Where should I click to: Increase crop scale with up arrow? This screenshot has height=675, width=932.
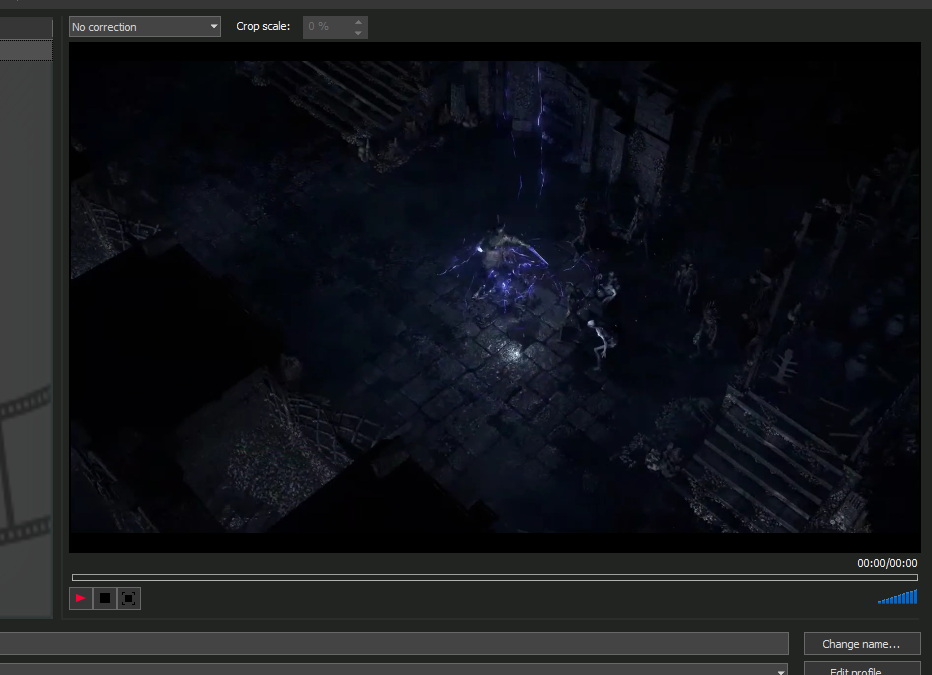(358, 22)
